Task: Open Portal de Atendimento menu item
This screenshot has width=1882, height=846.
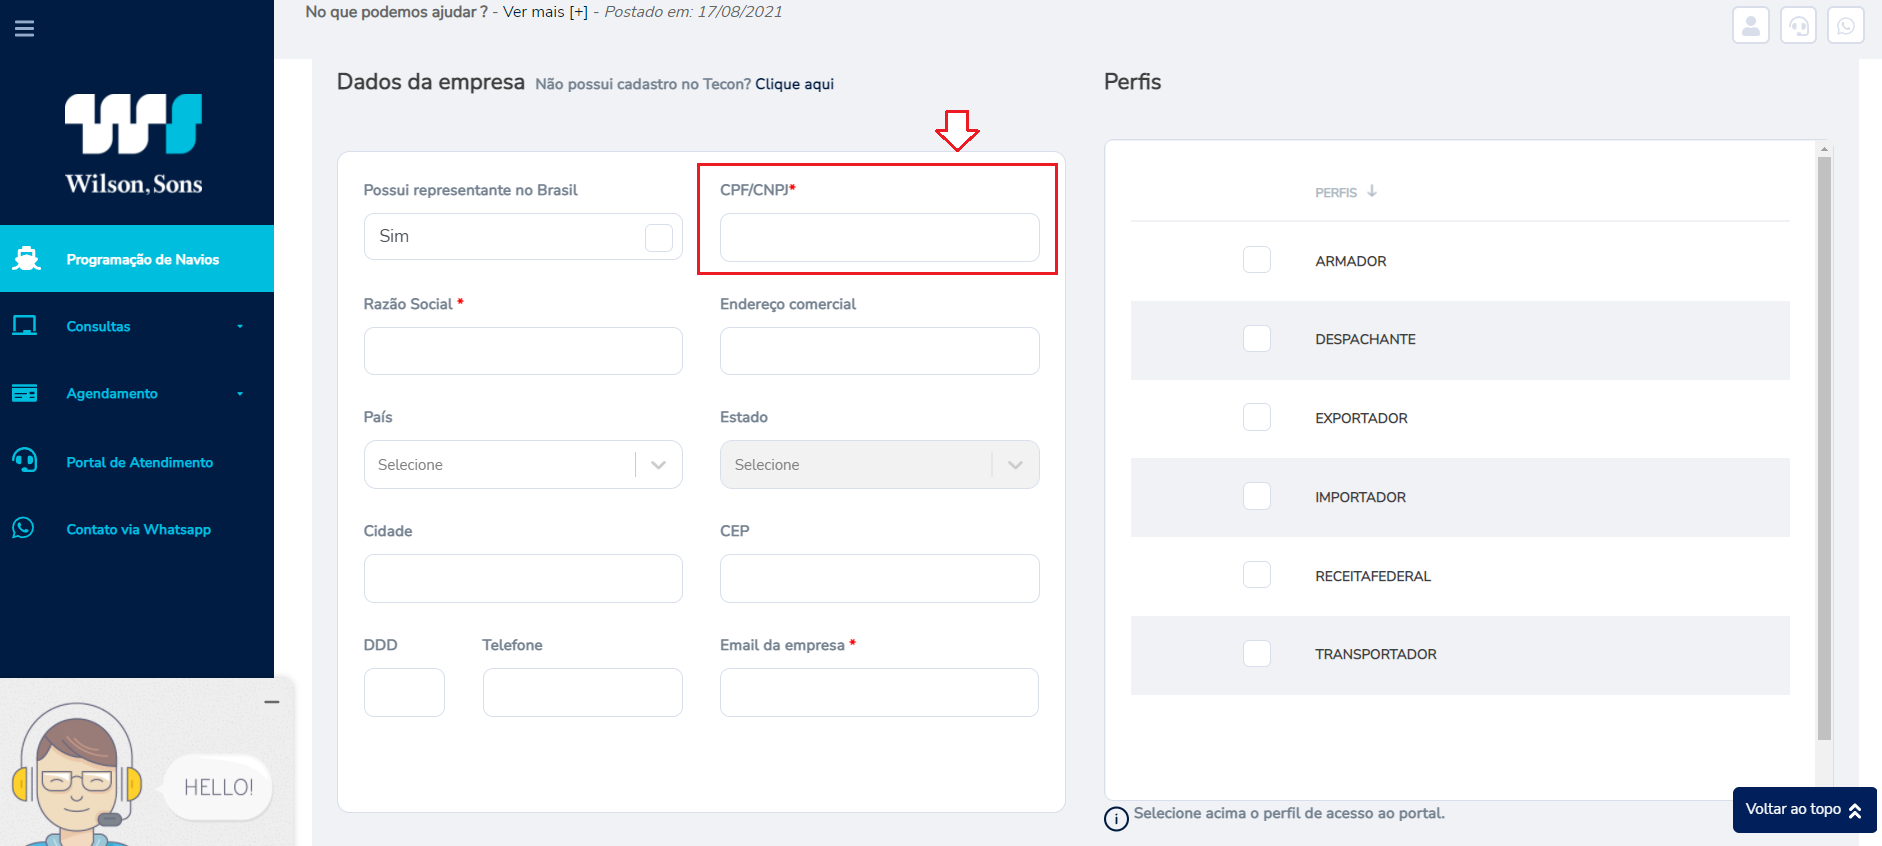Action: point(137,462)
